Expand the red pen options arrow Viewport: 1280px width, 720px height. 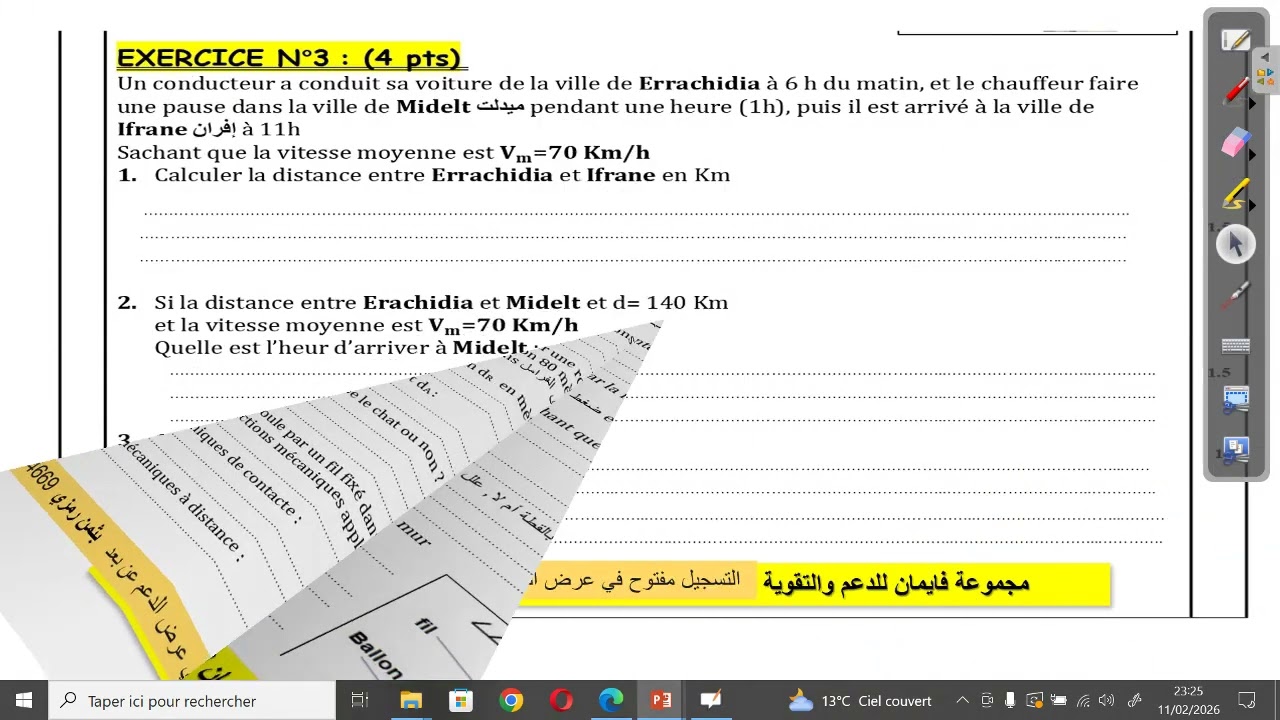click(1252, 104)
